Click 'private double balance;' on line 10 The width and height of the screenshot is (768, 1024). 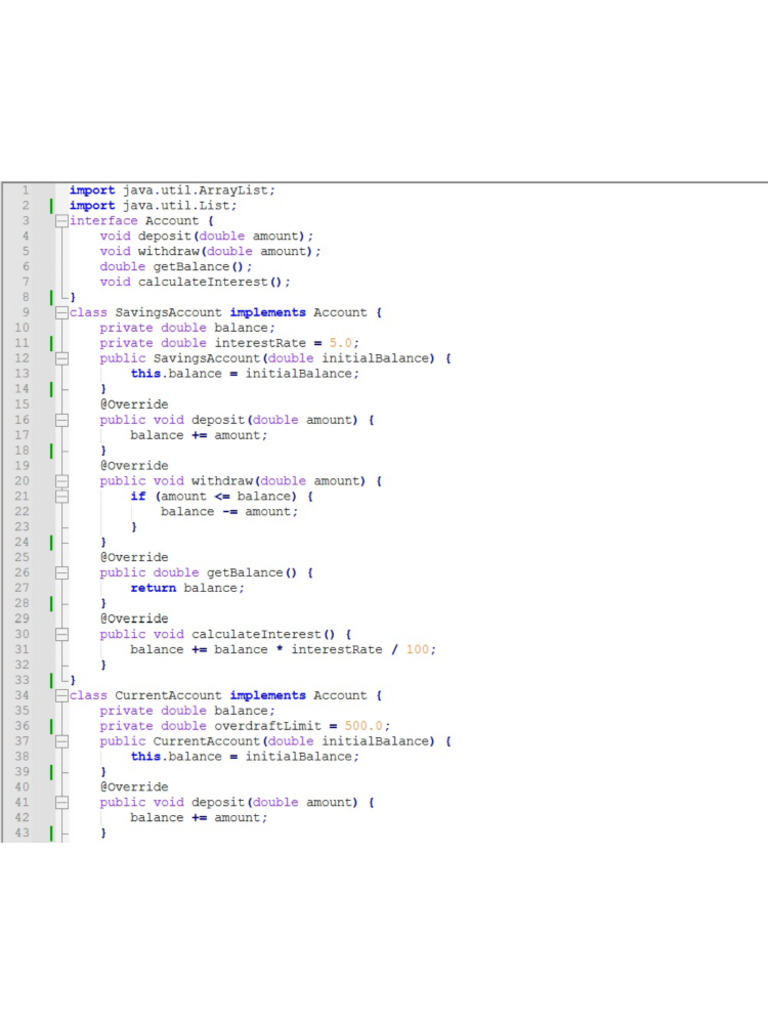(187, 328)
